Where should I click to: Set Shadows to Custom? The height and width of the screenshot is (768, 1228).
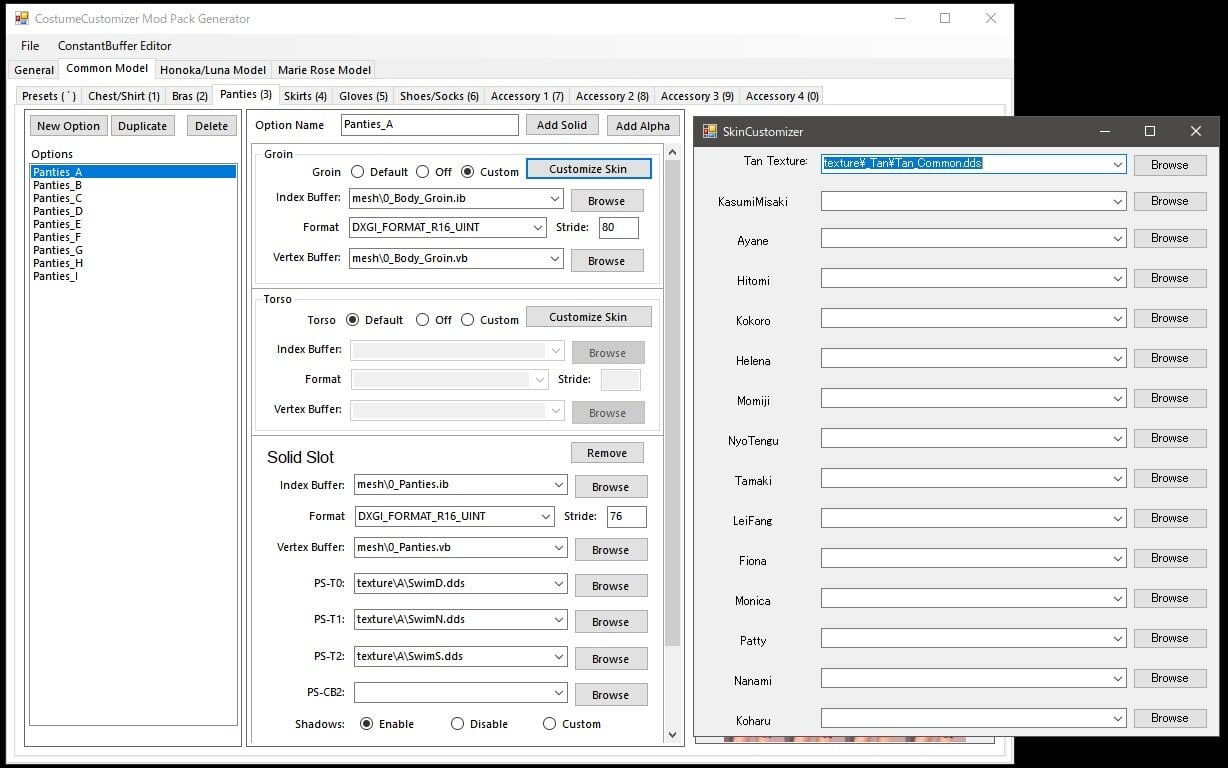point(549,724)
